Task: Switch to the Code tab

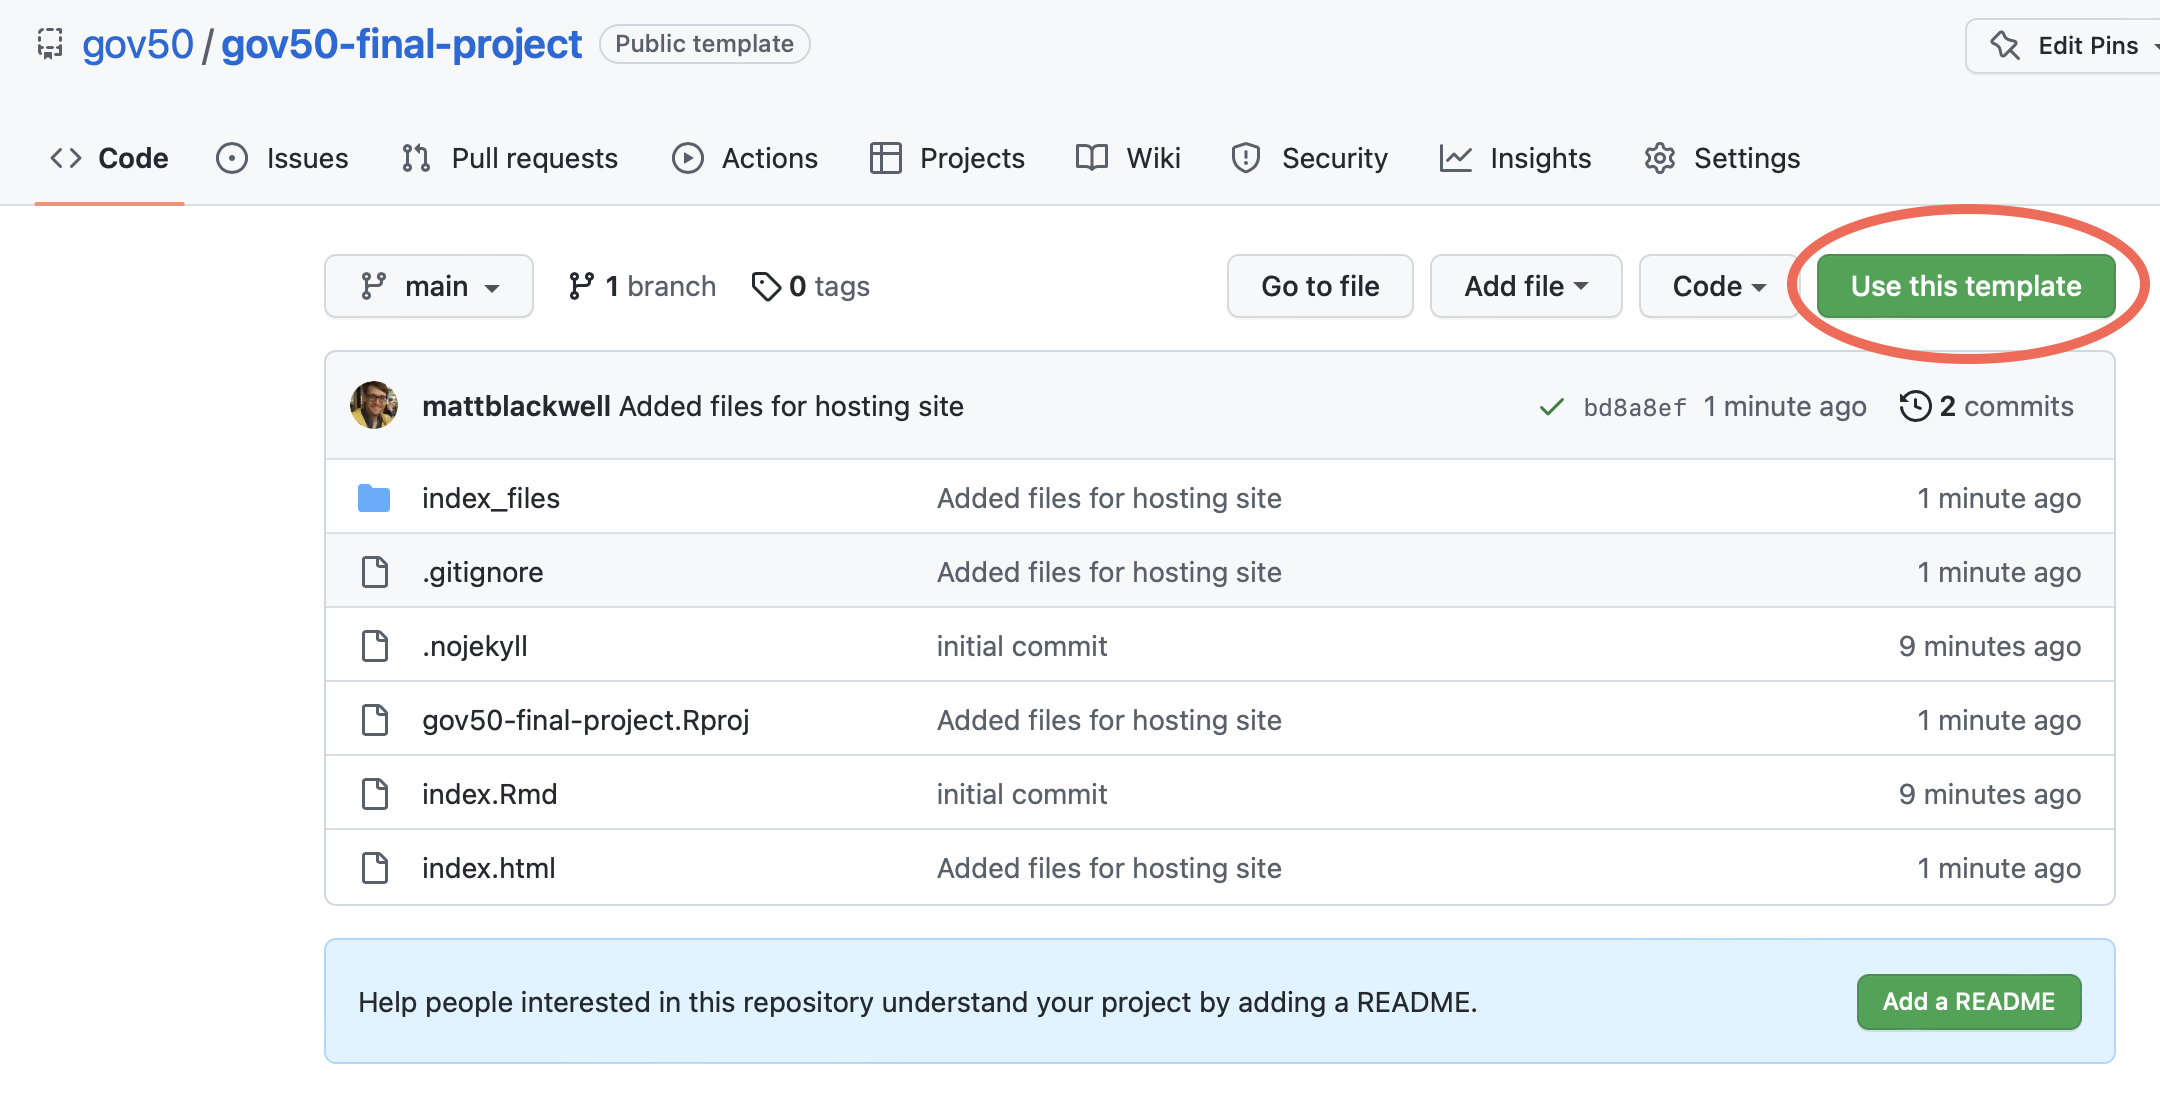Action: [109, 158]
